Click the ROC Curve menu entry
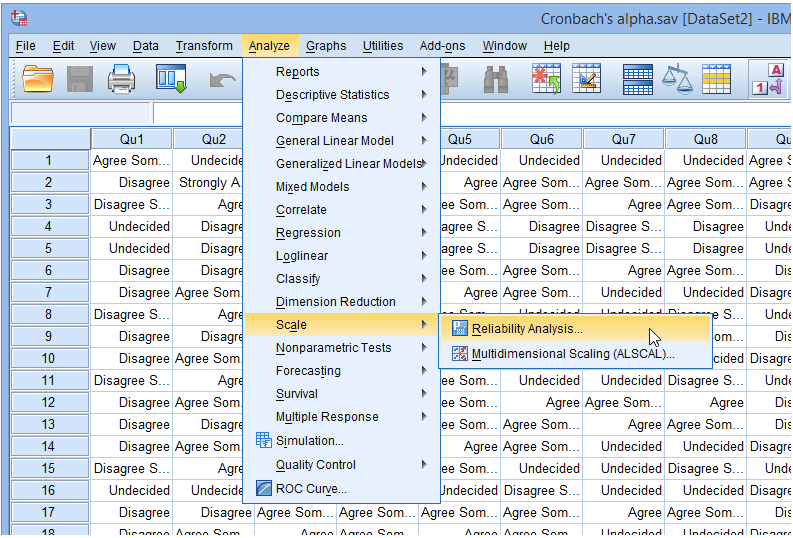Image resolution: width=793 pixels, height=538 pixels. pos(311,489)
